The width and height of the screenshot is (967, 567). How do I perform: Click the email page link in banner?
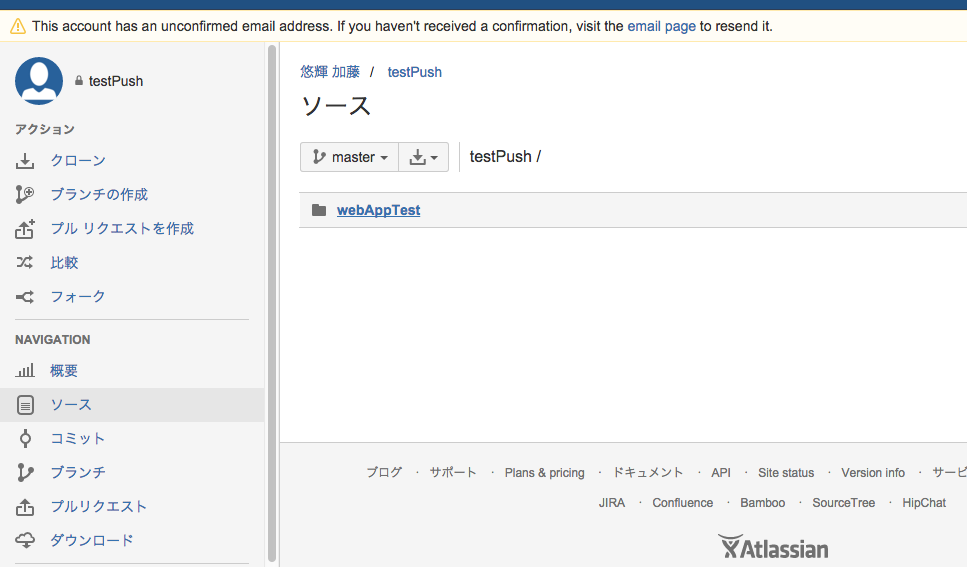coord(661,26)
